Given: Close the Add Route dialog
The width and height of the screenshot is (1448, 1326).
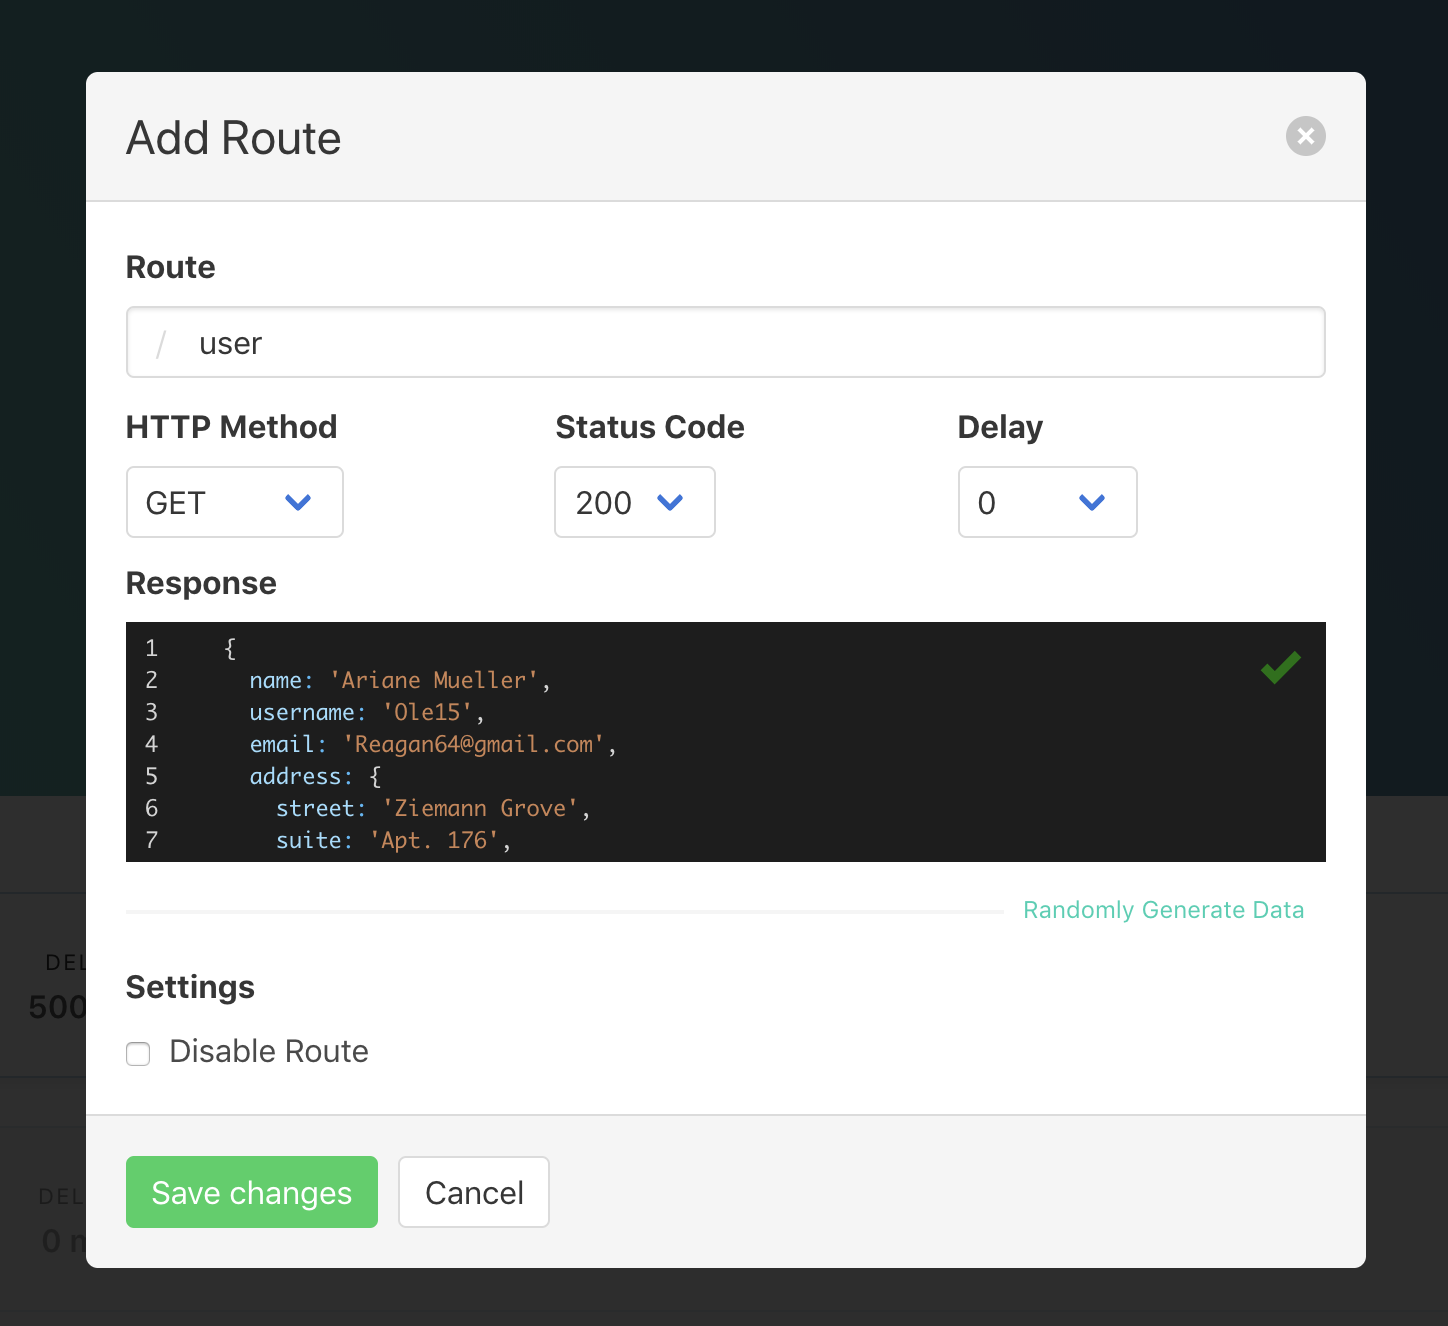Looking at the screenshot, I should (1305, 136).
